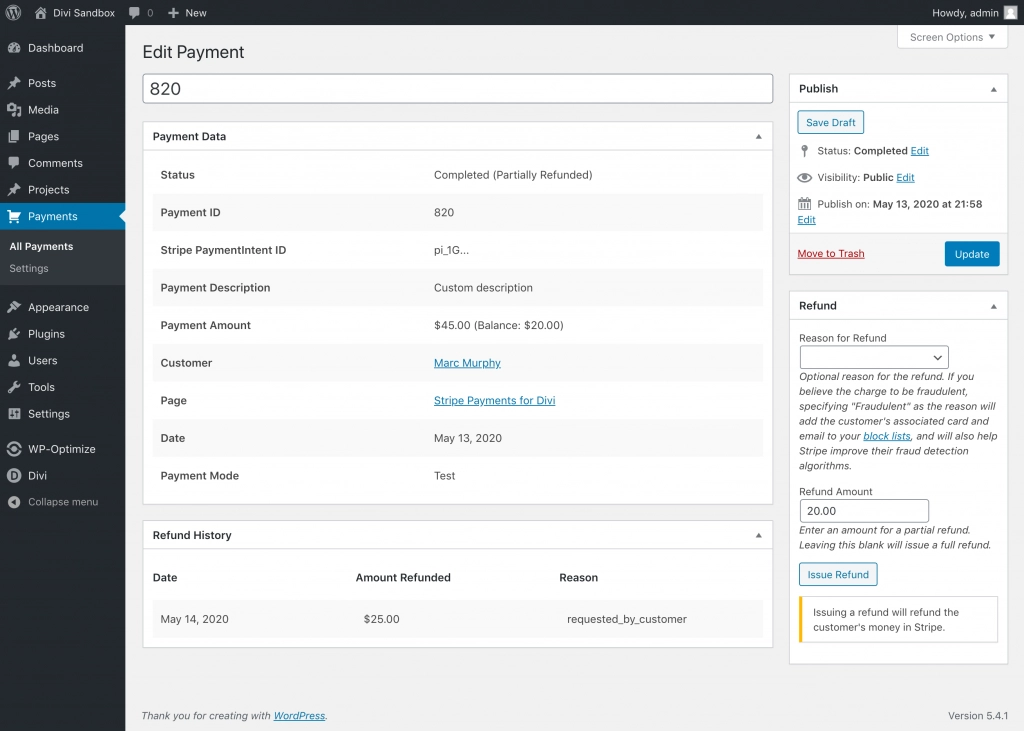This screenshot has height=731, width=1024.
Task: Click the Issue Refund button
Action: pos(838,574)
